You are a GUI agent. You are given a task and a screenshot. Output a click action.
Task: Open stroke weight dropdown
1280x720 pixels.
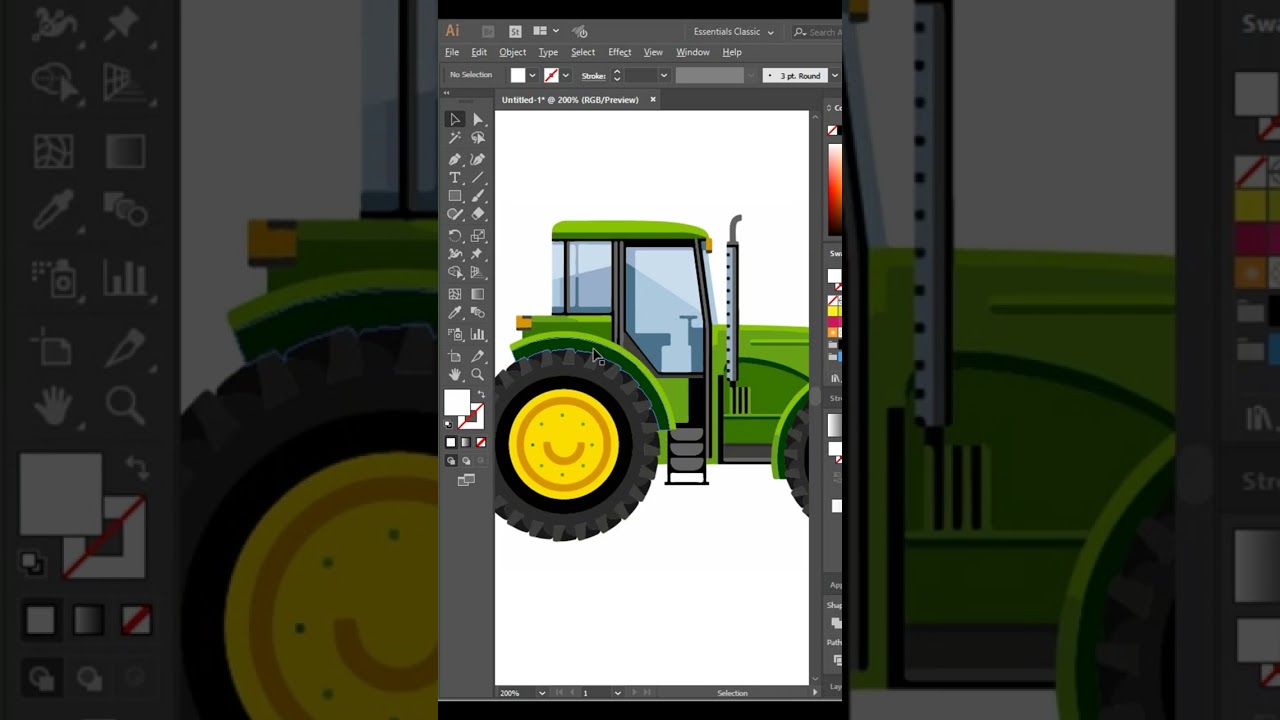pyautogui.click(x=663, y=76)
